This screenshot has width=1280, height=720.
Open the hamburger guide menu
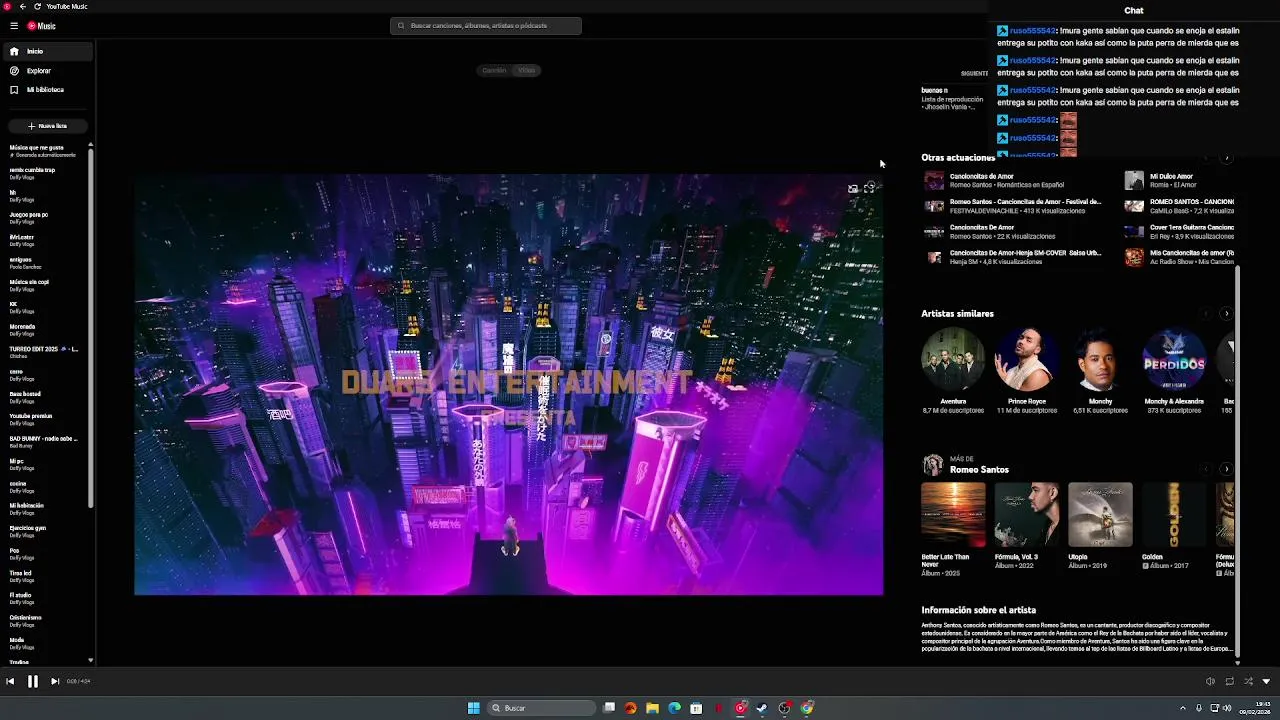(x=13, y=26)
